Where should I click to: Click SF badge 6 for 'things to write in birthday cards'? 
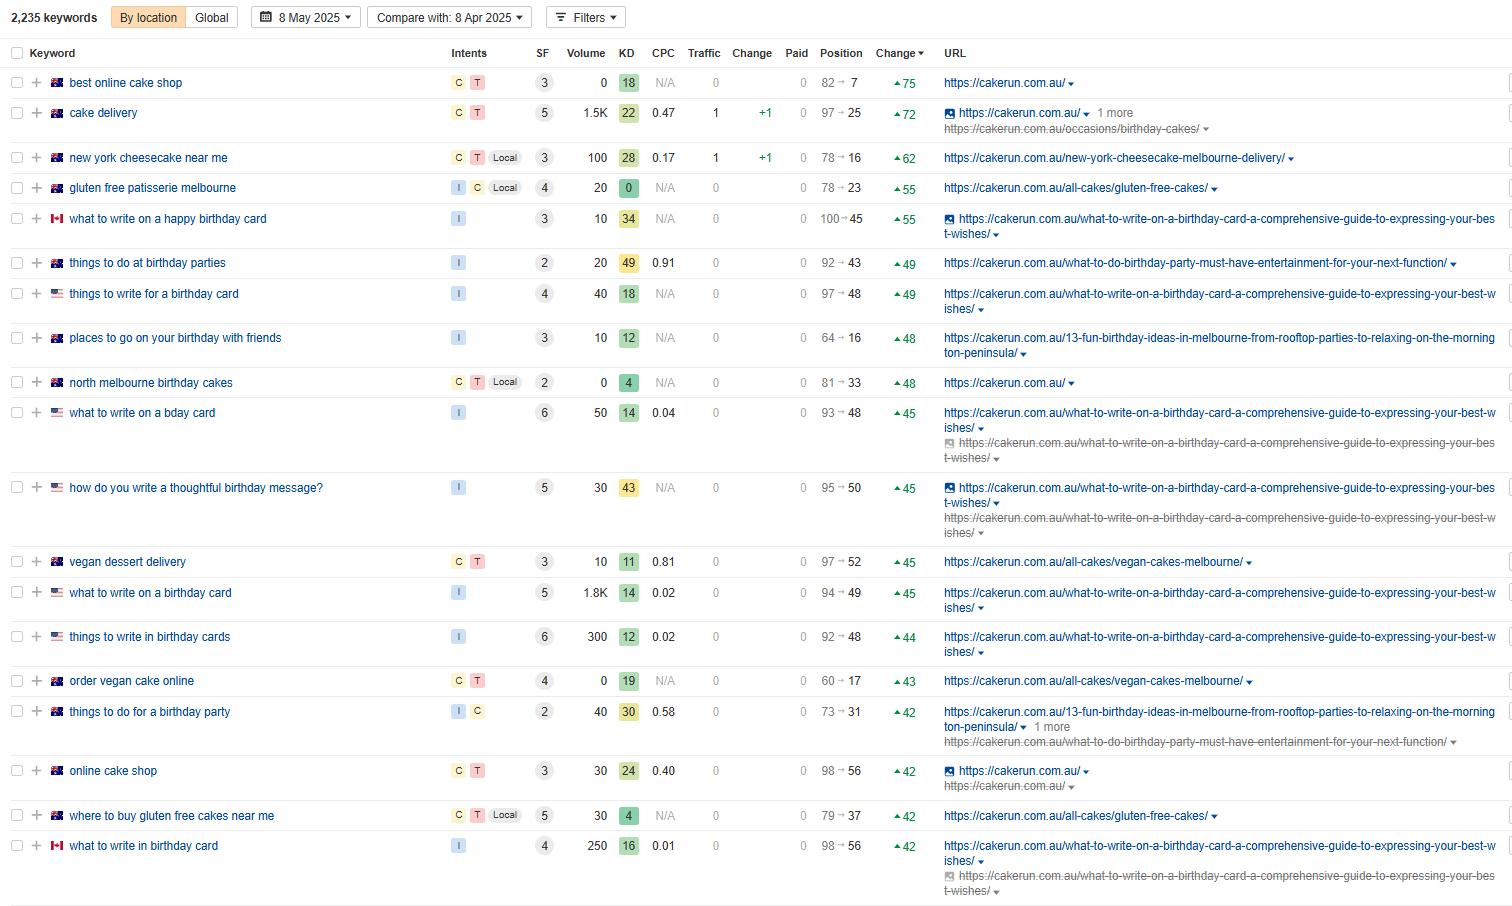click(x=544, y=637)
